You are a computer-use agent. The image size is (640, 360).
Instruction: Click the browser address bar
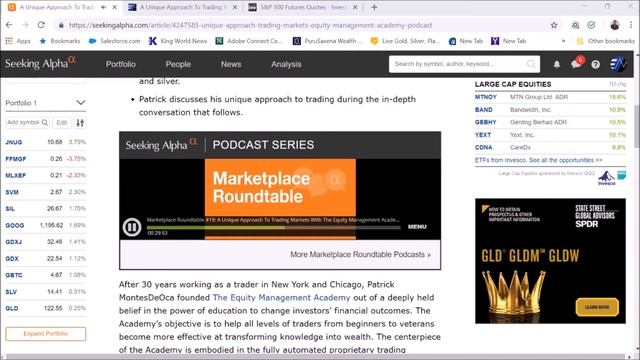(302, 25)
